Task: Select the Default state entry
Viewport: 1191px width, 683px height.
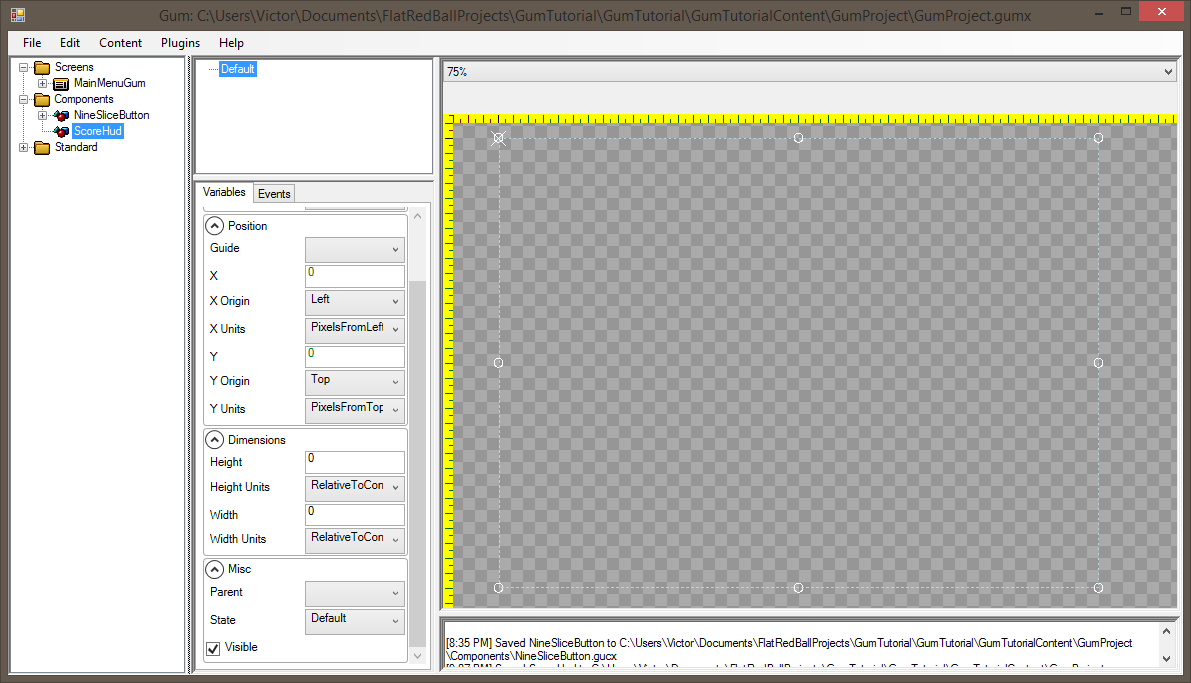Action: click(238, 69)
